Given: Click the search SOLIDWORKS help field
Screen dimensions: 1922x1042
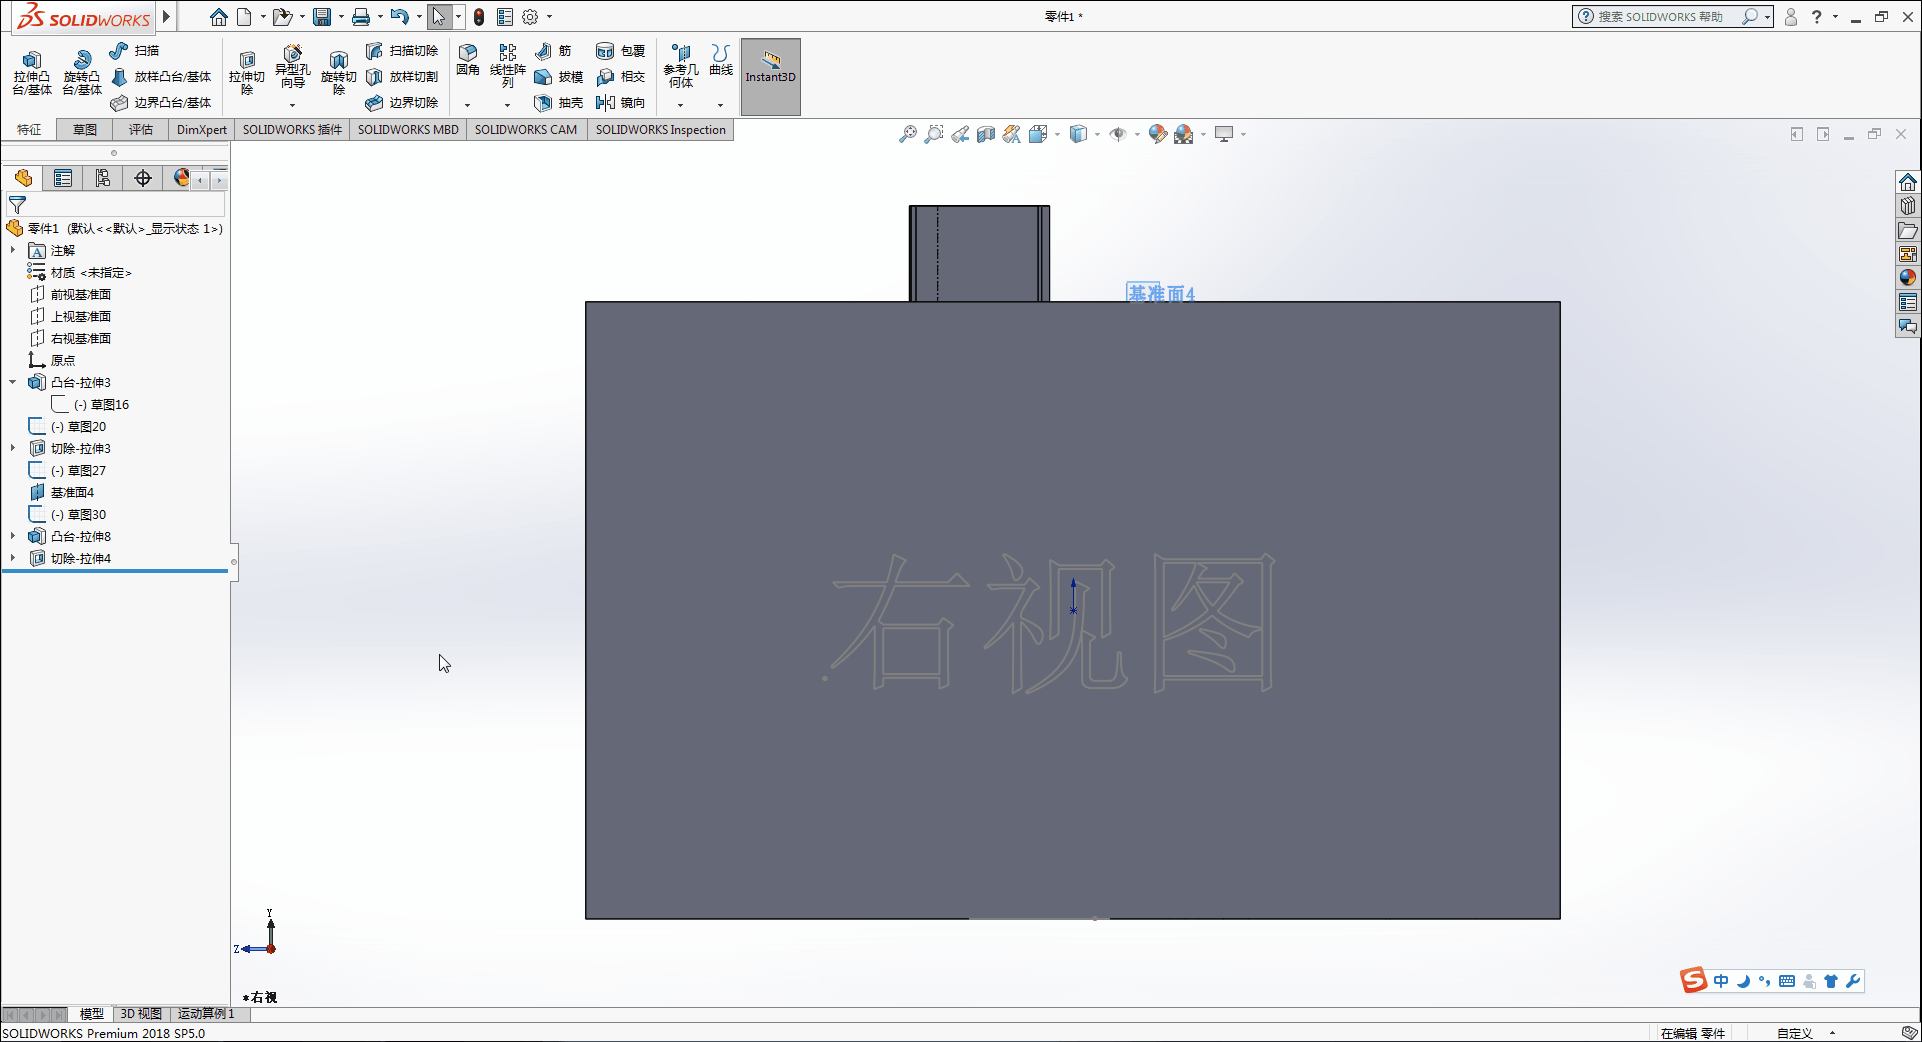Looking at the screenshot, I should point(1659,17).
